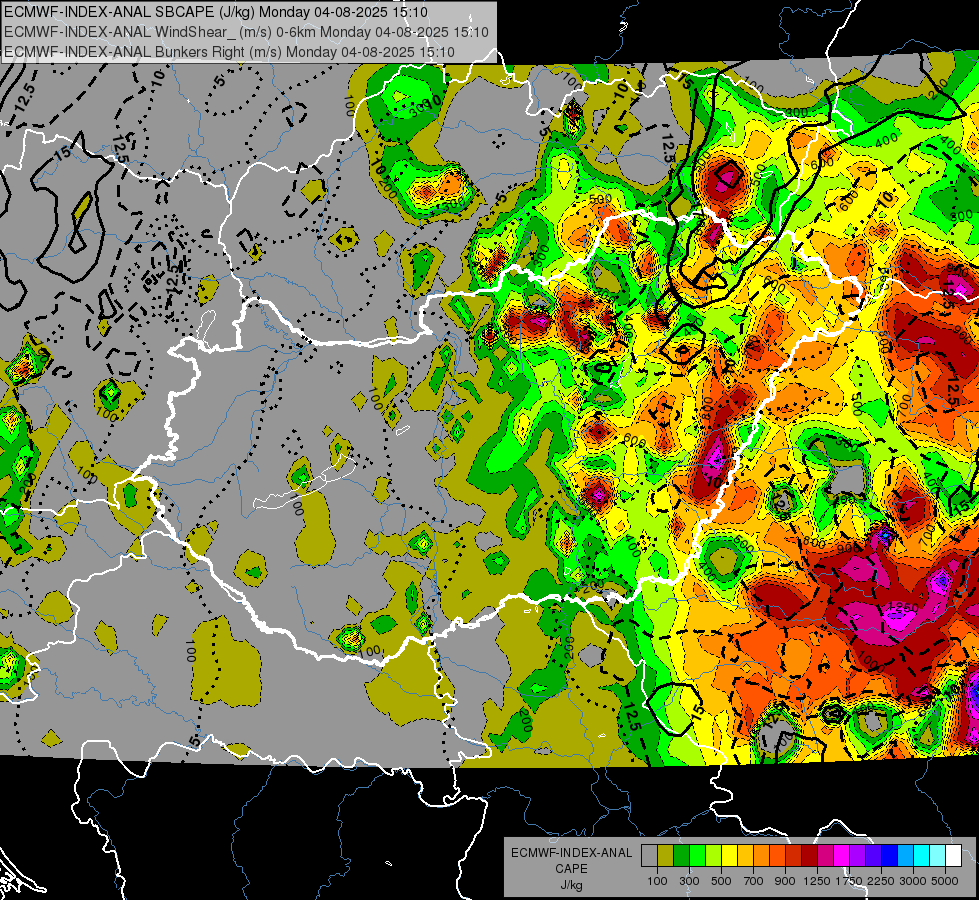Click the 1250 tick label in the legend
Screen dimensions: 979x900
pyautogui.click(x=817, y=881)
